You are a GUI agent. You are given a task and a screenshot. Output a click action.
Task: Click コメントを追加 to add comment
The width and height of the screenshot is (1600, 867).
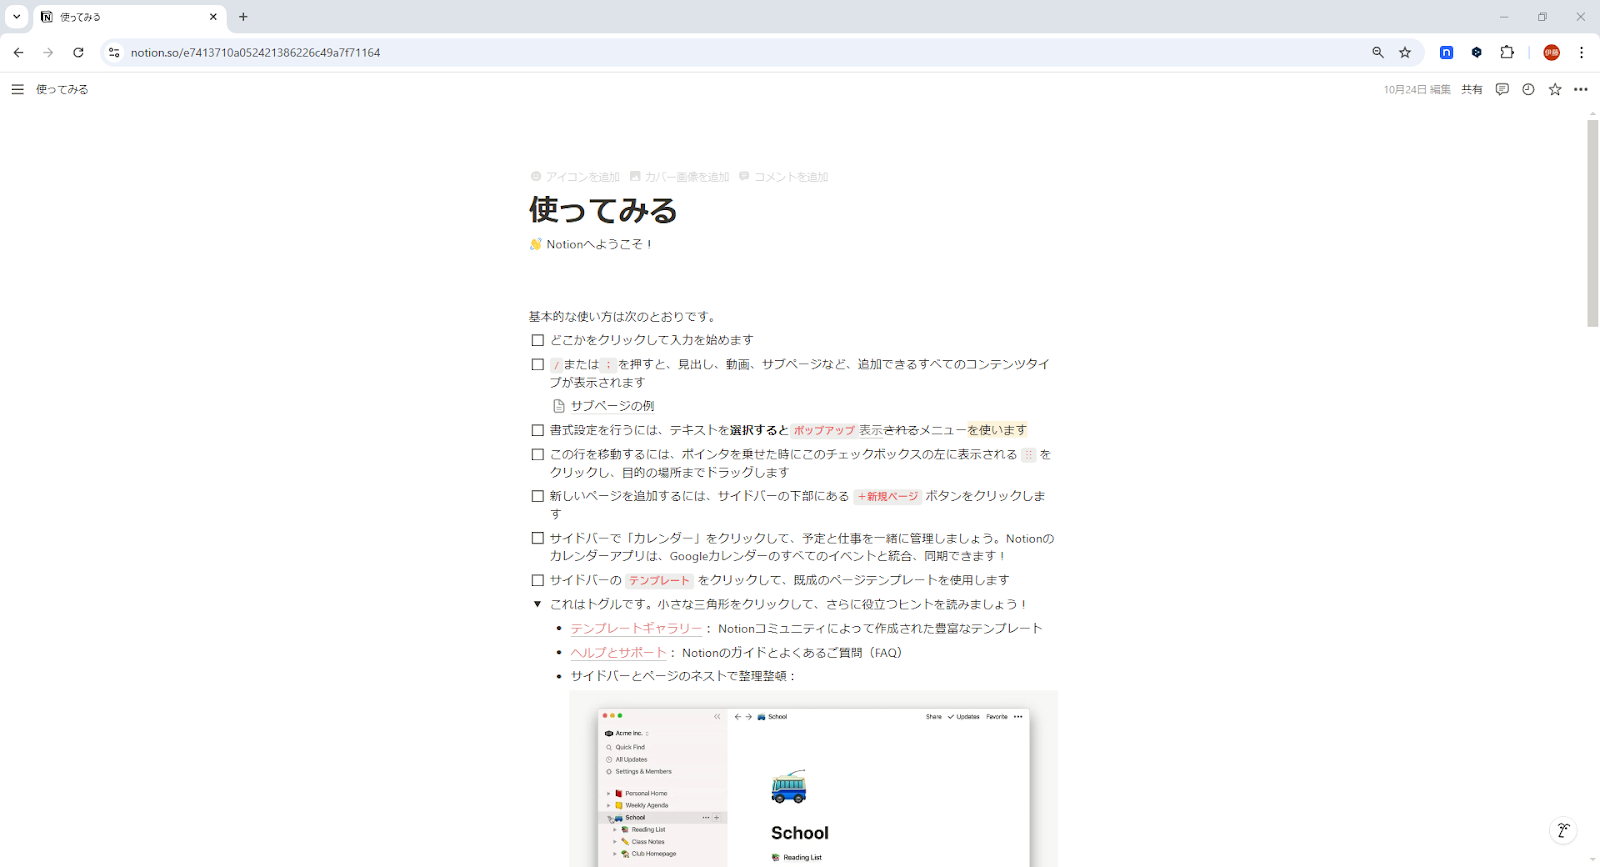click(784, 177)
